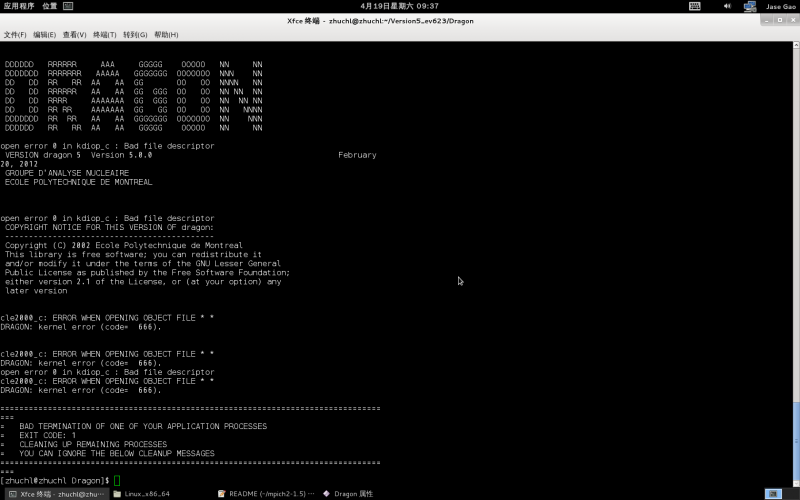Viewport: 800px width, 500px height.
Task: Click 'BAD TERMINATION OF ONE OF YOUR APPLICATION PROCESSES'
Action: (x=143, y=426)
